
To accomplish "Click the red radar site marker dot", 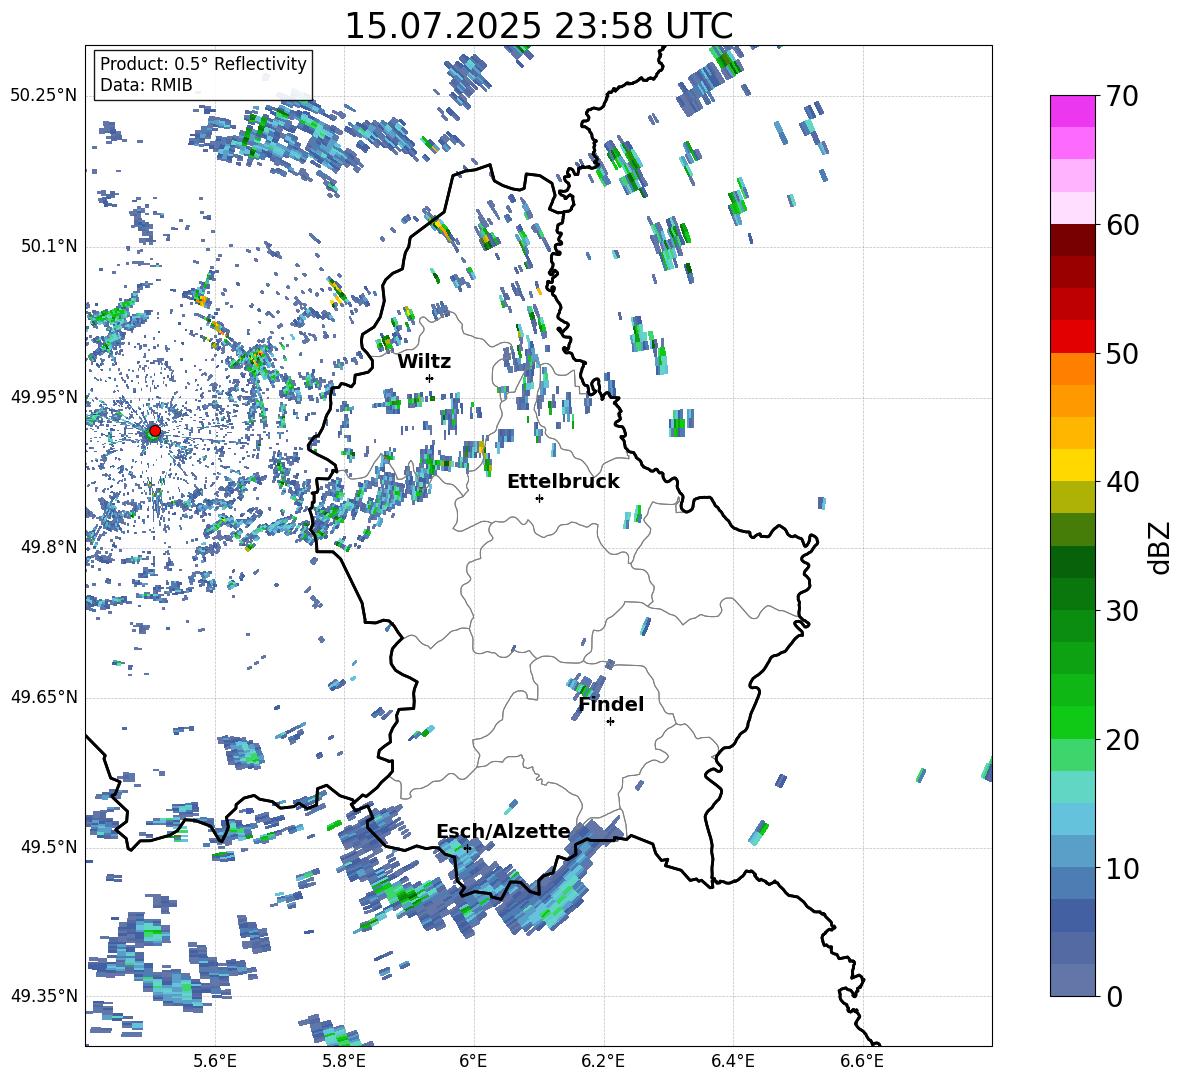I will point(155,431).
